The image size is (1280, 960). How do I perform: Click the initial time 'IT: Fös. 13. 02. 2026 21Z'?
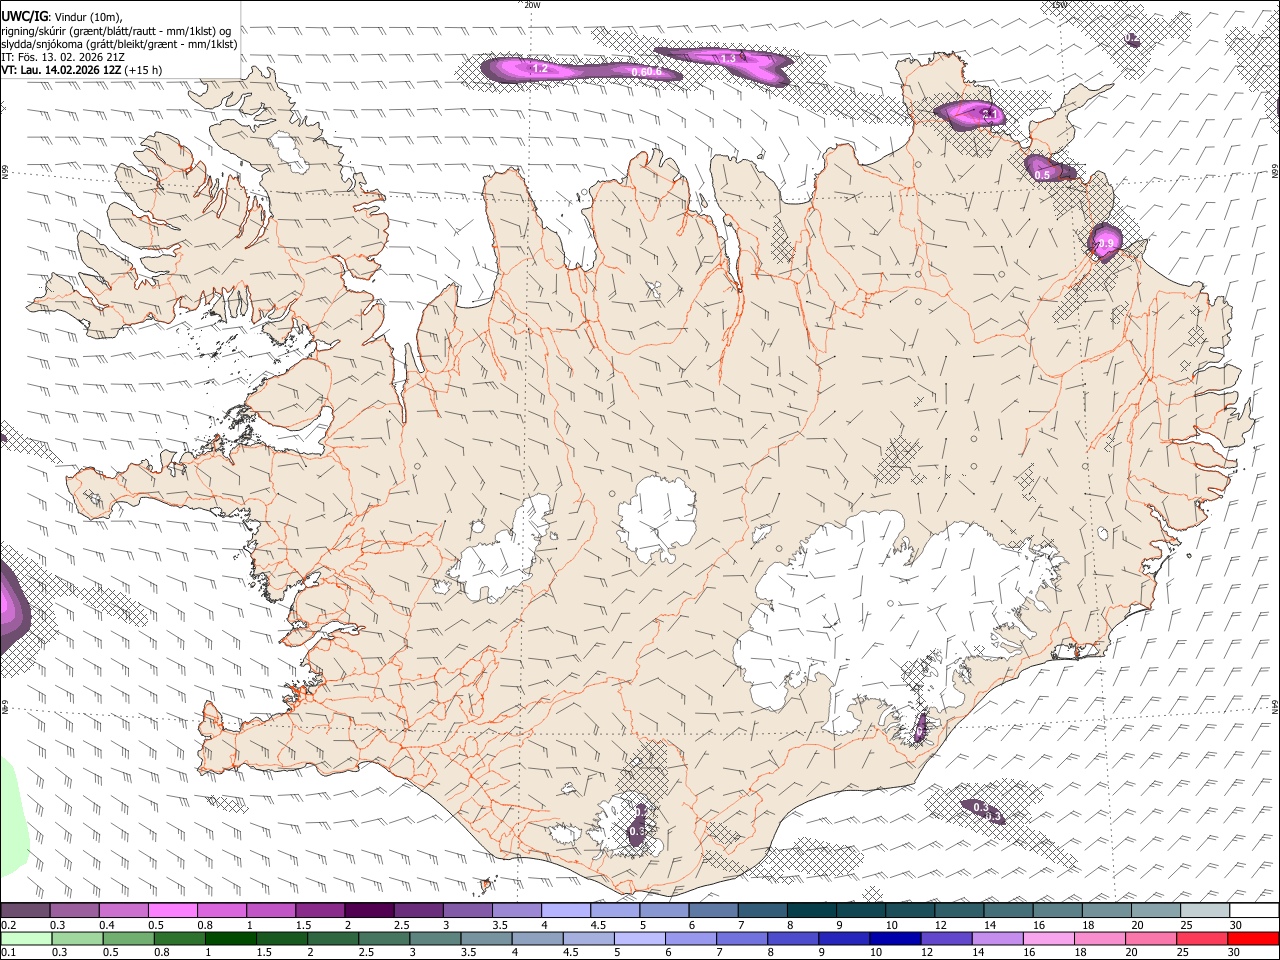pyautogui.click(x=63, y=57)
